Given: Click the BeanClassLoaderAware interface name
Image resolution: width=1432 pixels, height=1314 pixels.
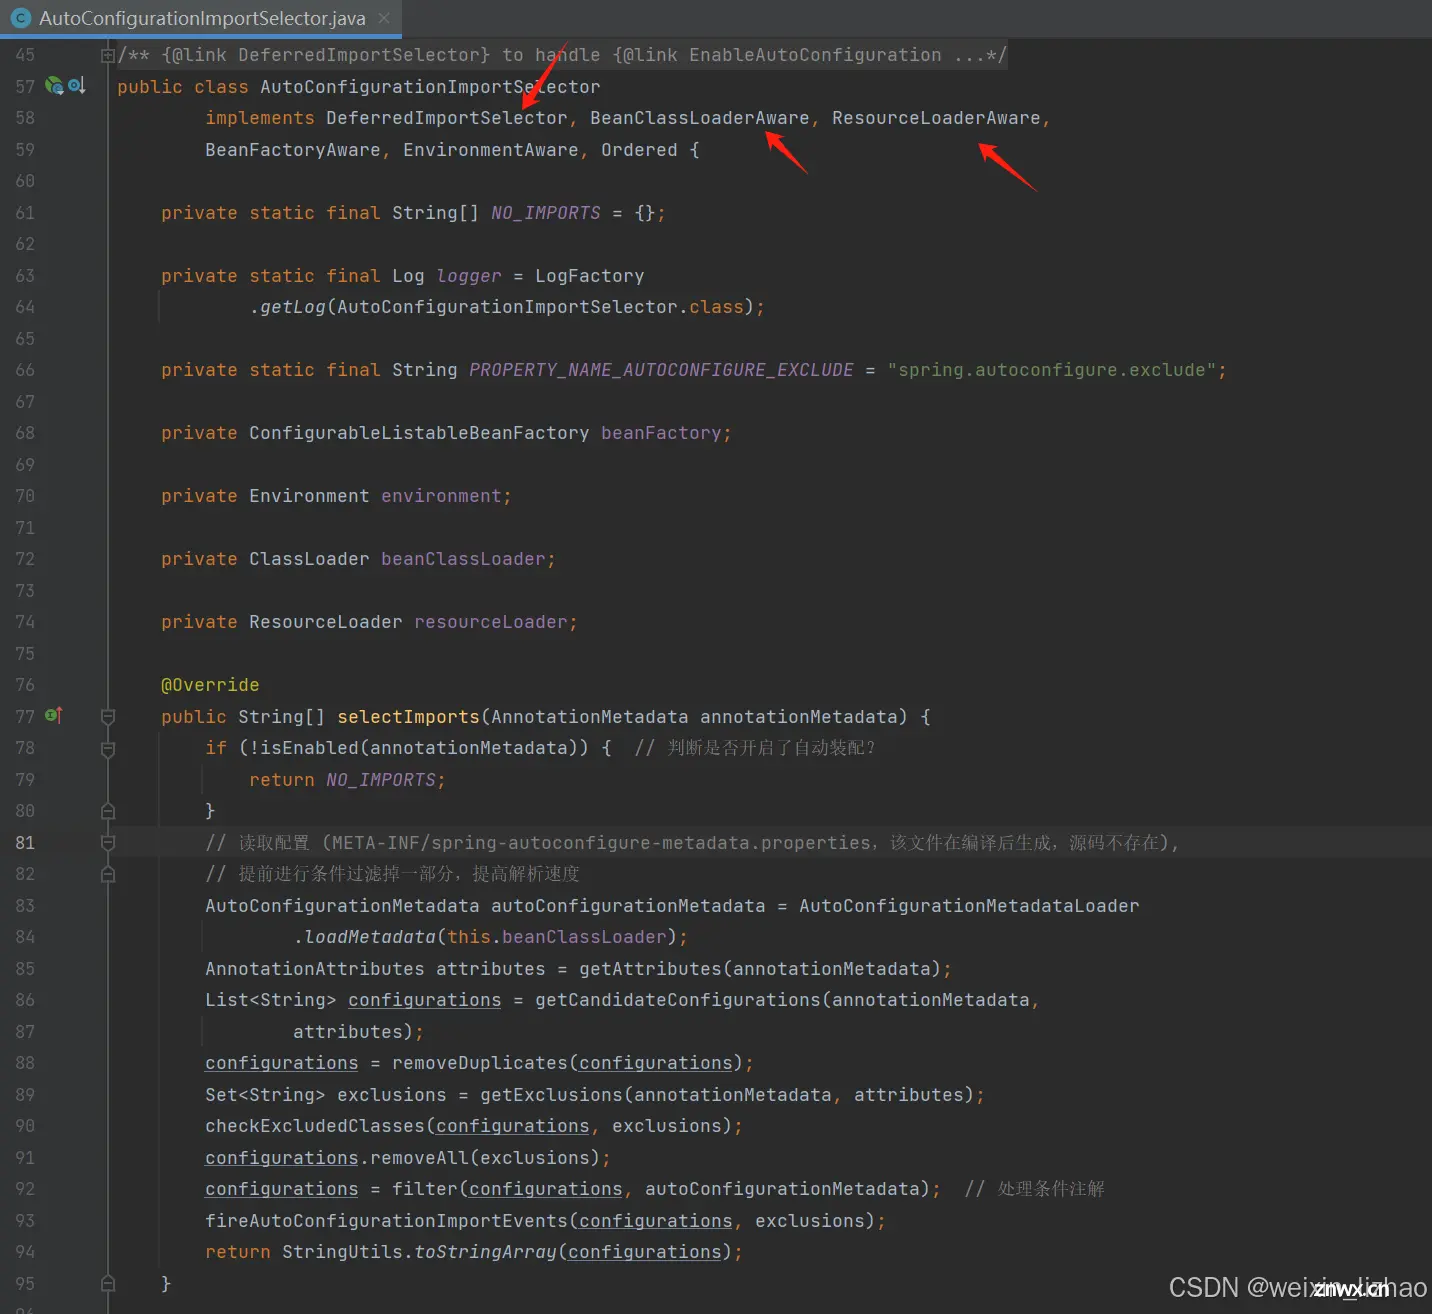Looking at the screenshot, I should point(699,118).
